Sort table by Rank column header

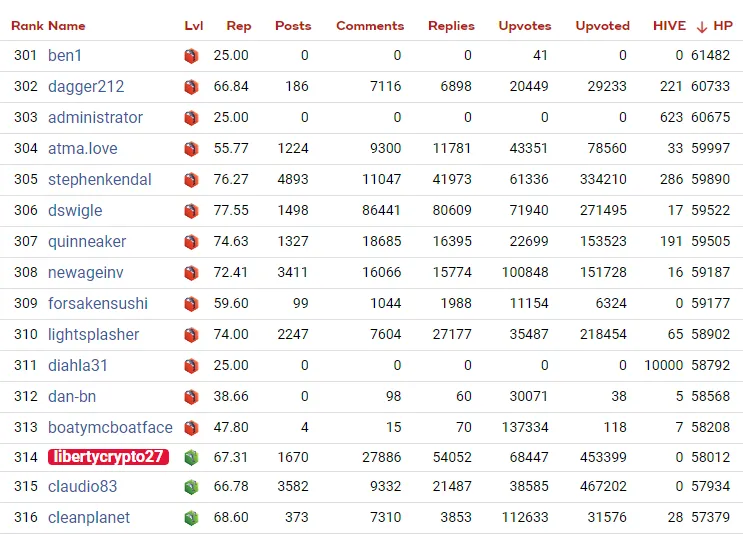[x=27, y=26]
